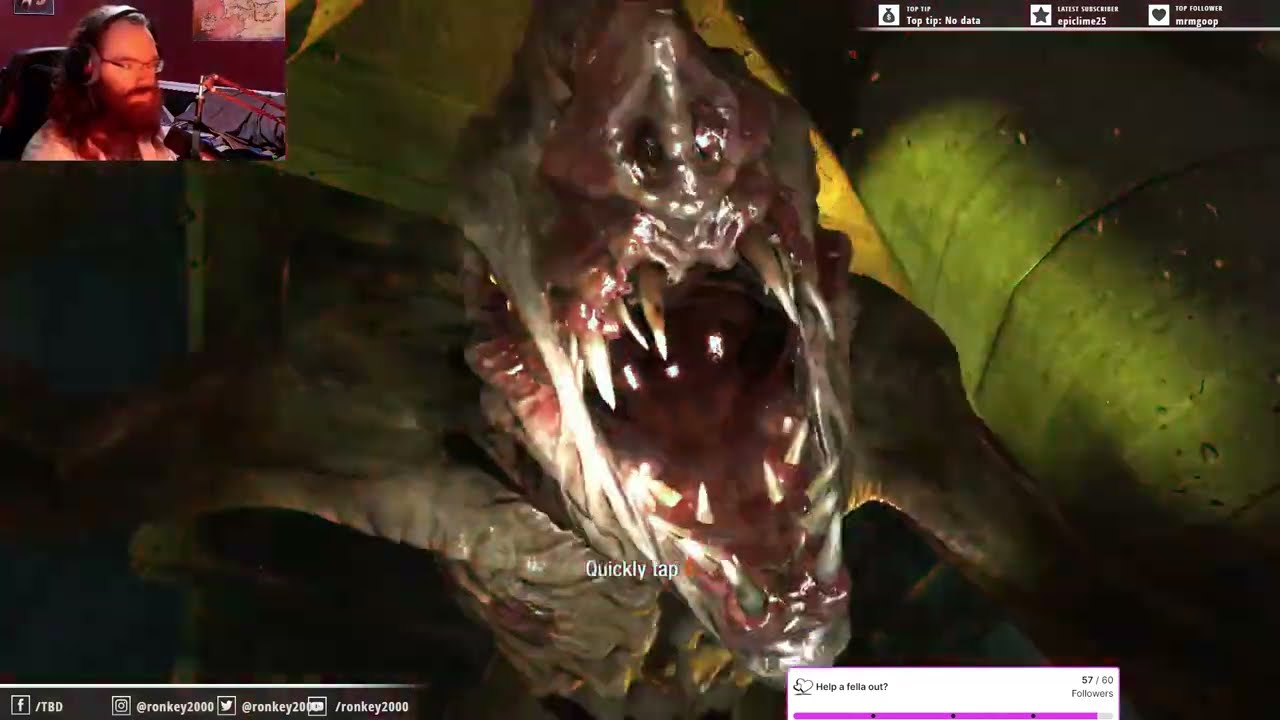The height and width of the screenshot is (720, 1280).
Task: Click the top follower name mrmgoop
Action: 1197,21
